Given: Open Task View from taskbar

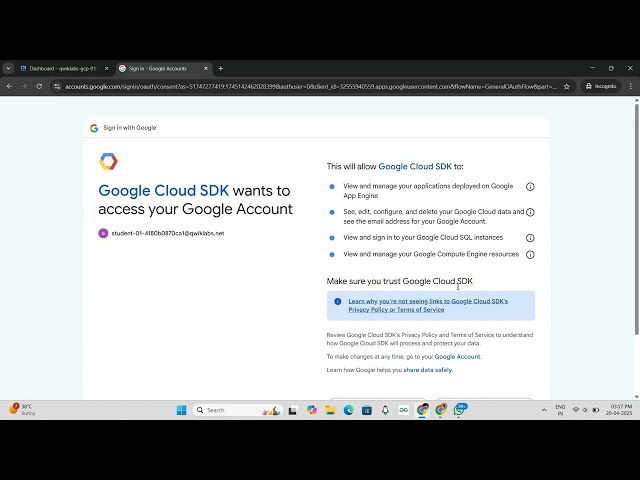Looking at the screenshot, I should click(x=293, y=411).
